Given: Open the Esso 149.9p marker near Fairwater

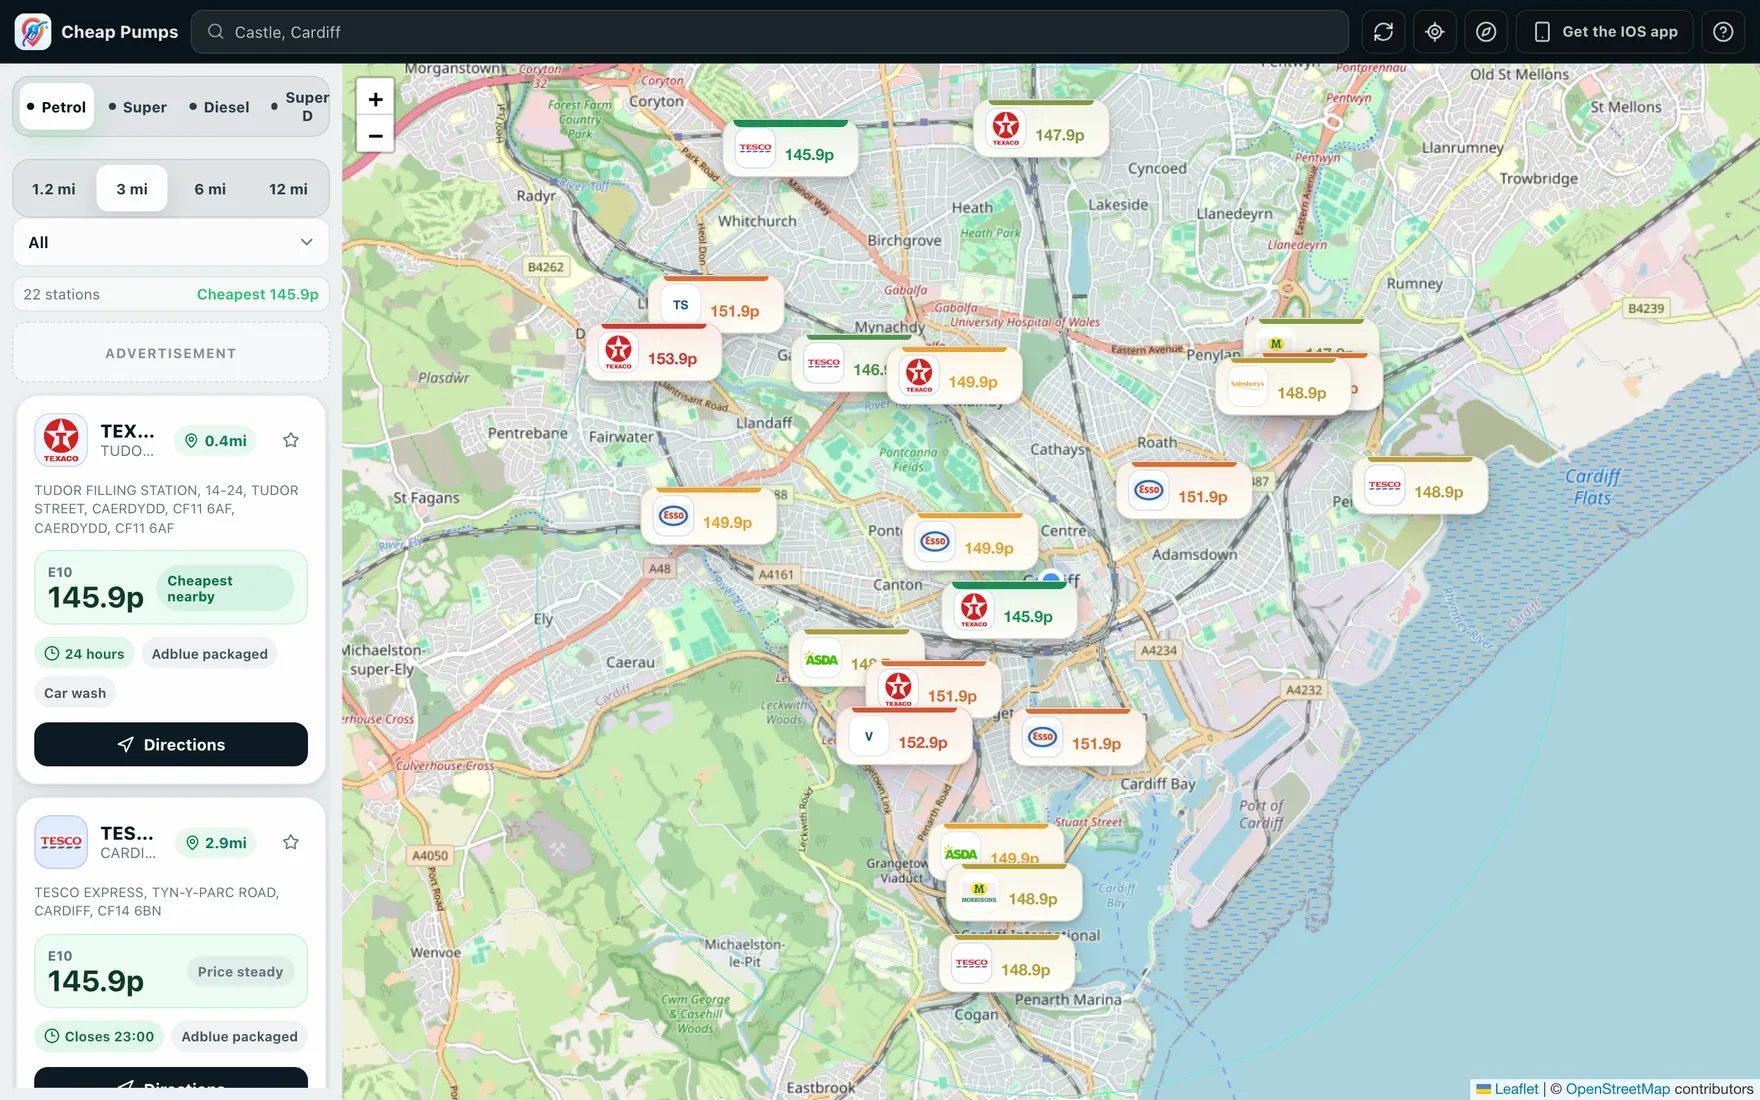Looking at the screenshot, I should [x=708, y=518].
